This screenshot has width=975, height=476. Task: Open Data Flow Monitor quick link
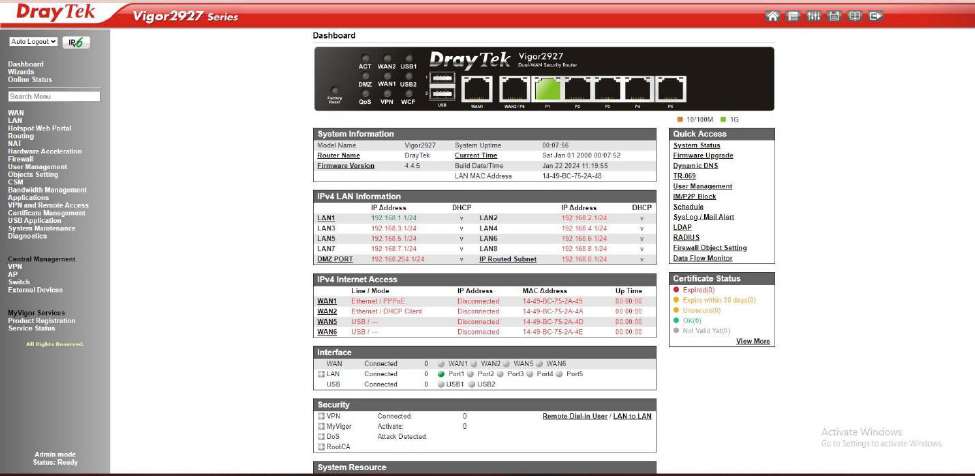point(703,258)
